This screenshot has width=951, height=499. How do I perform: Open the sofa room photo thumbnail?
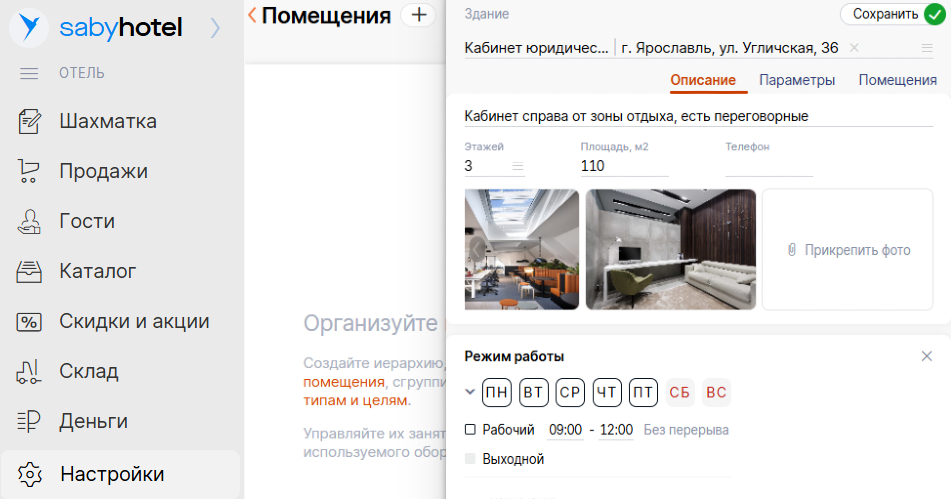pos(669,249)
